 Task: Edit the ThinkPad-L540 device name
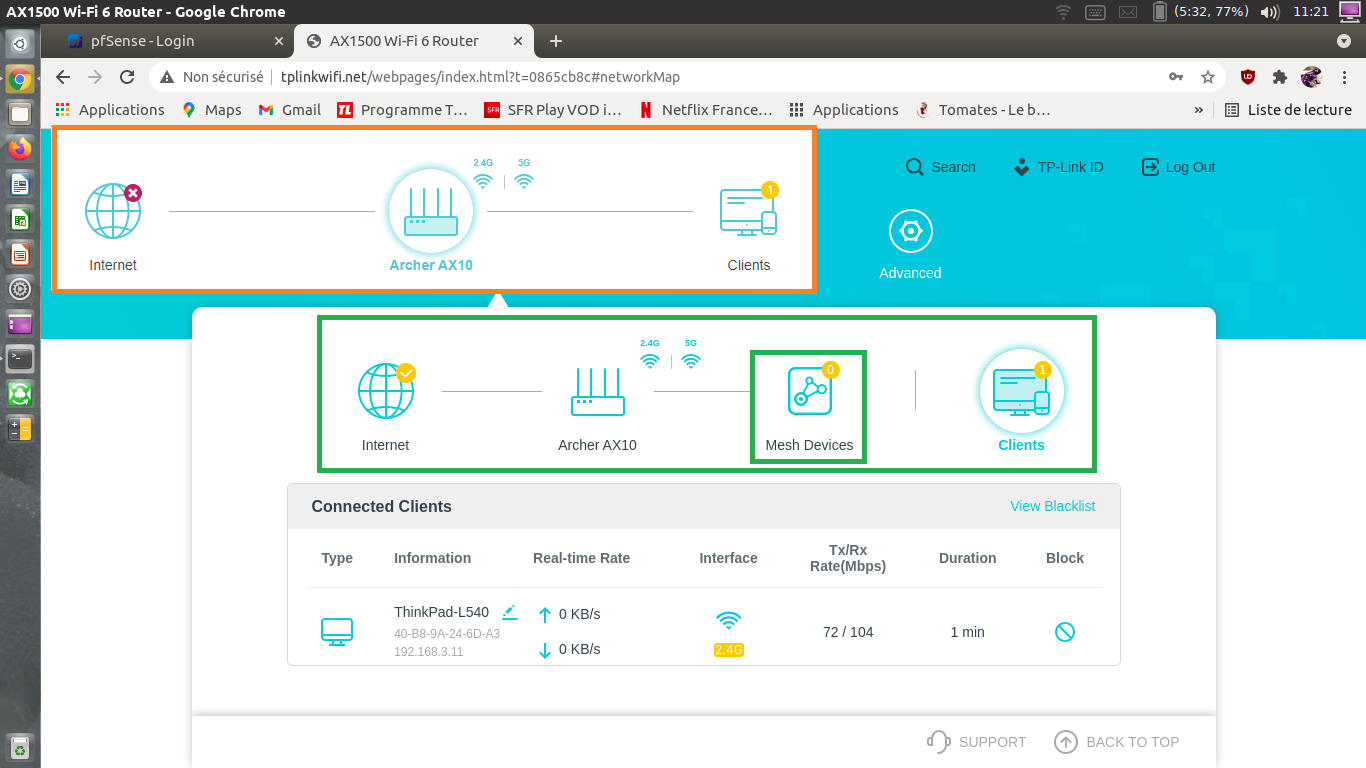click(x=510, y=612)
